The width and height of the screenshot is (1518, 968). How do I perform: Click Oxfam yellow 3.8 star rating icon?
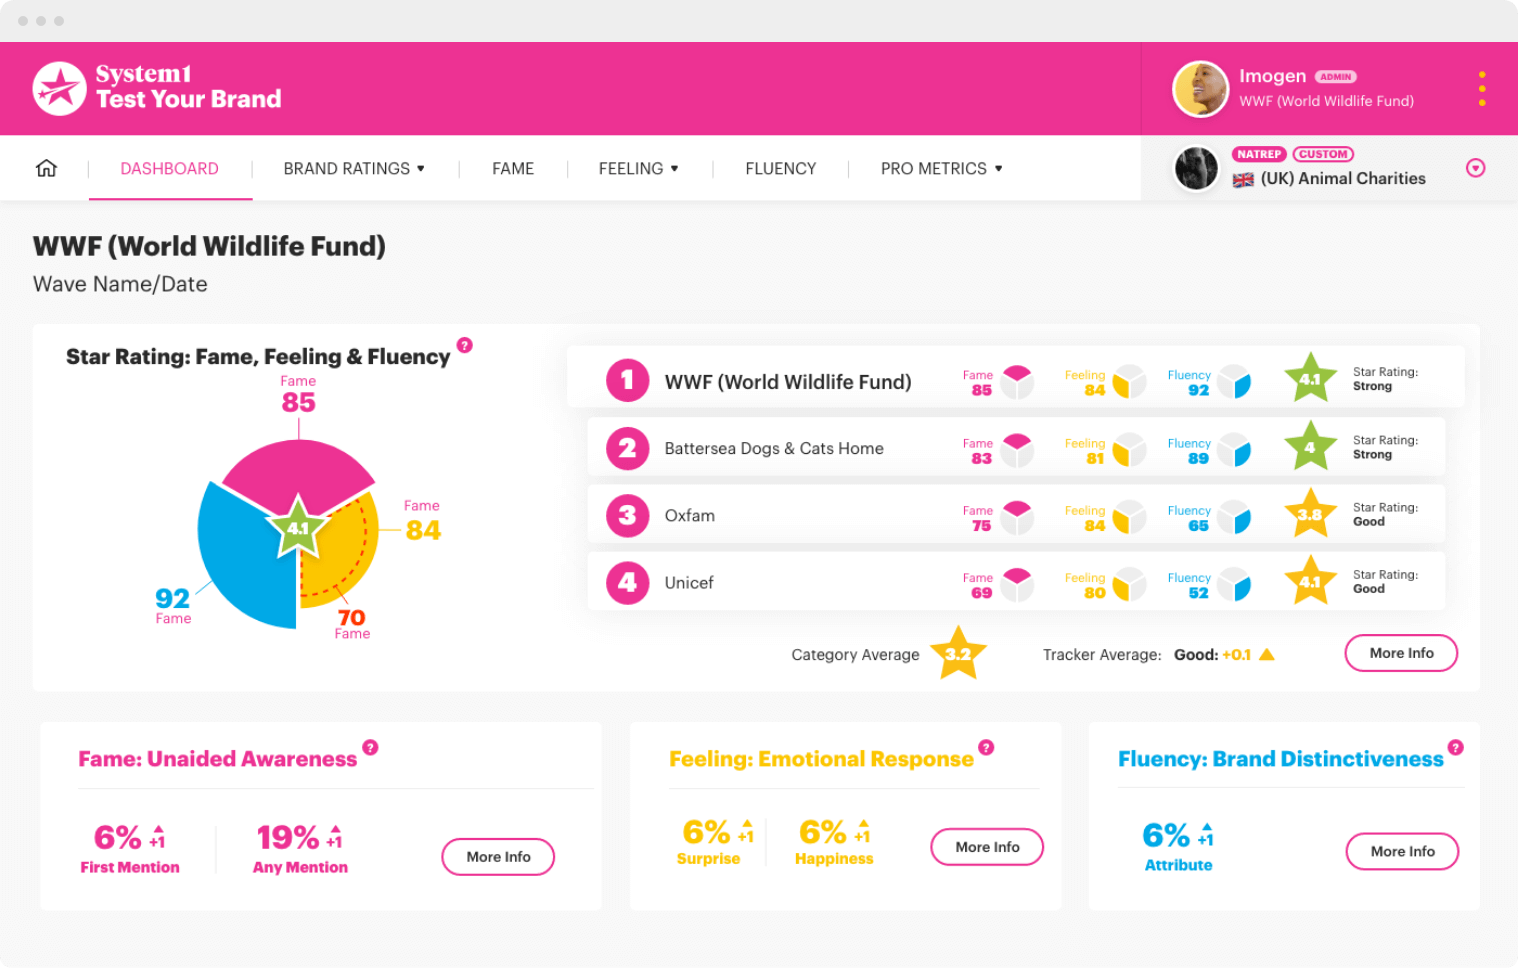pos(1310,513)
